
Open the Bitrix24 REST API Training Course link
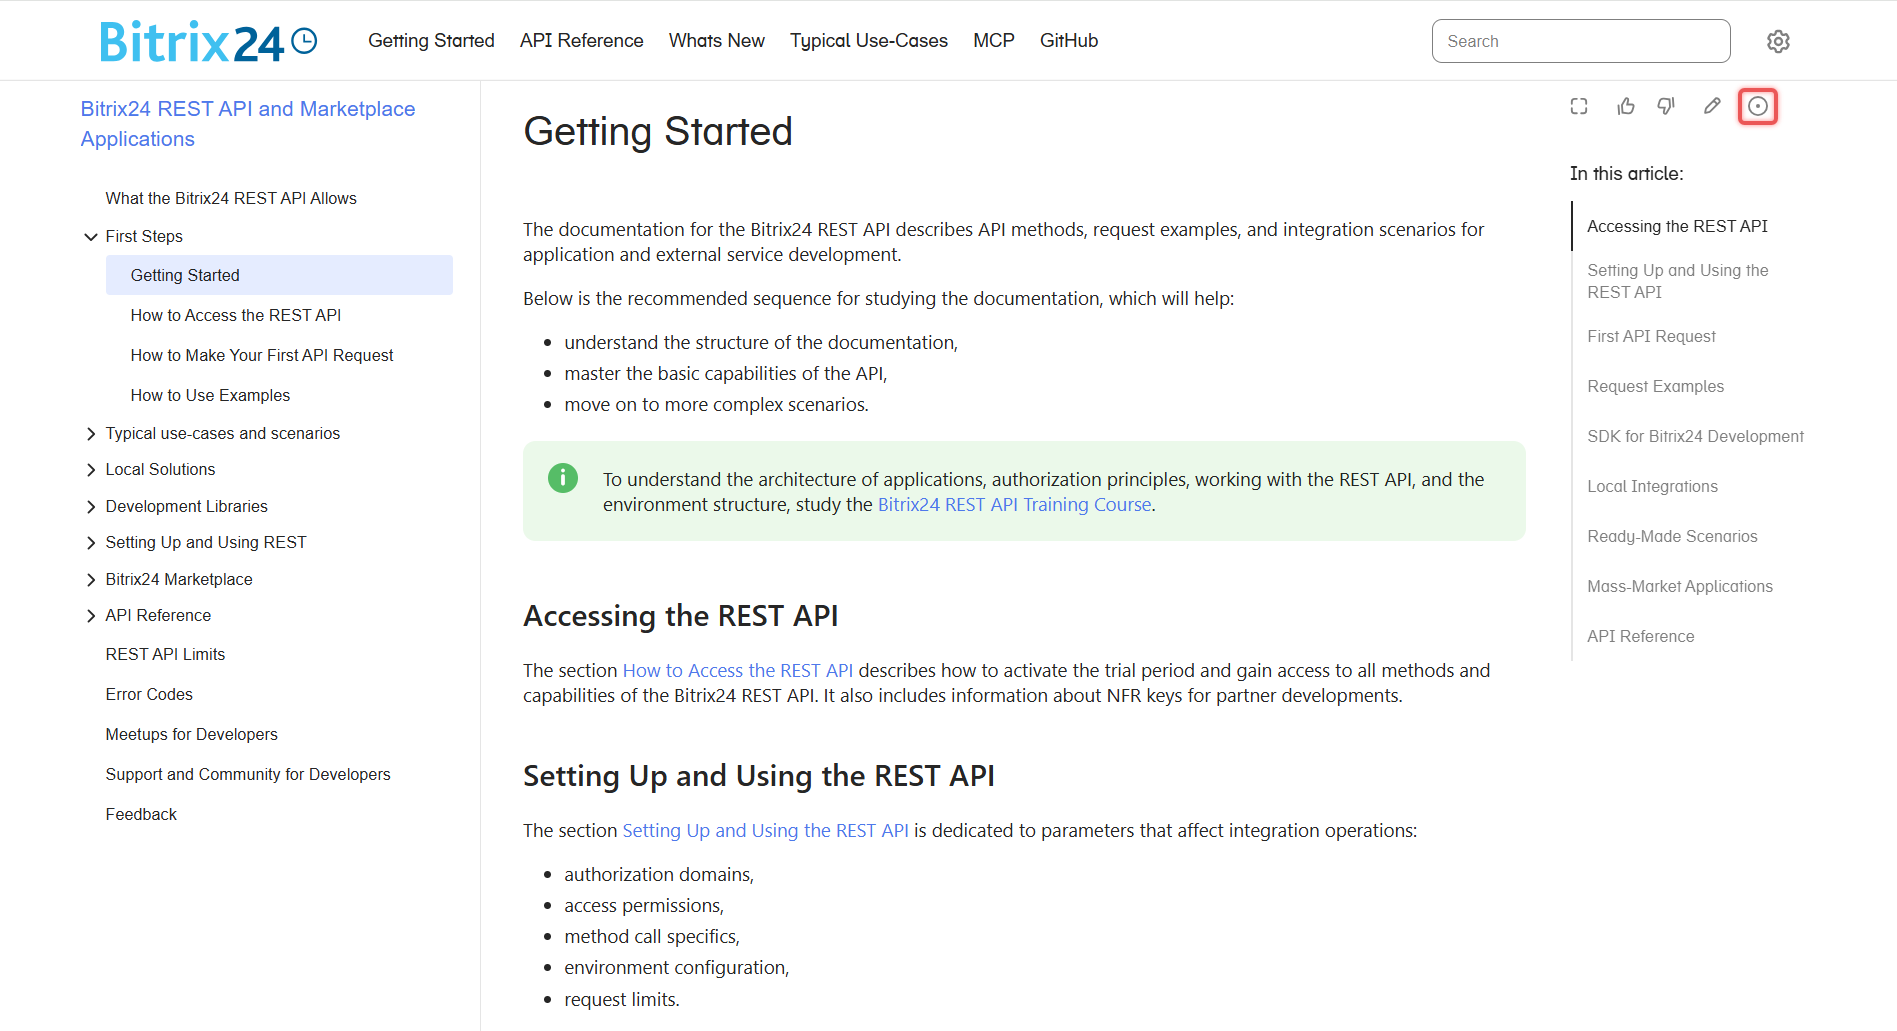click(x=1014, y=505)
